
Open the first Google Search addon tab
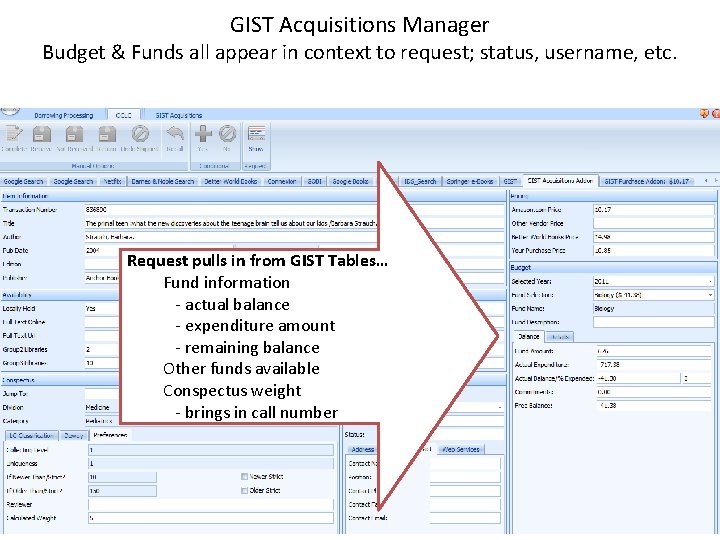[x=23, y=181]
